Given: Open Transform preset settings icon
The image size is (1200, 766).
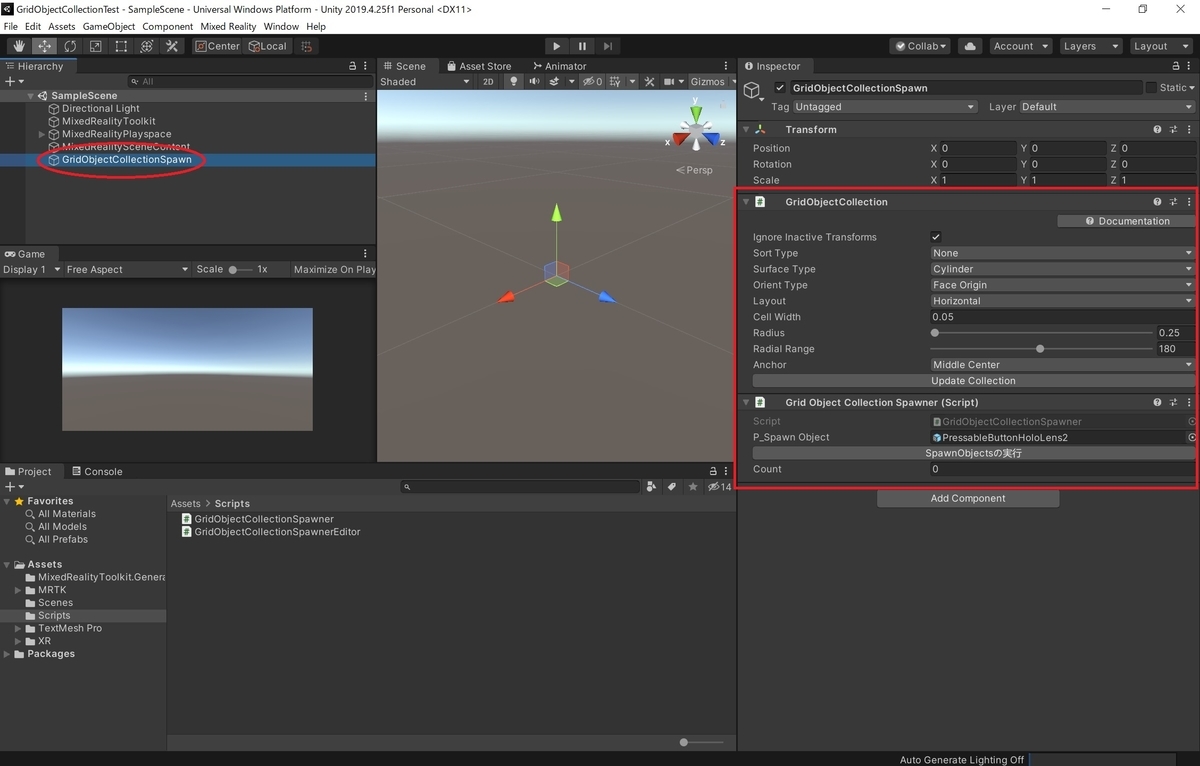Looking at the screenshot, I should [x=1173, y=130].
